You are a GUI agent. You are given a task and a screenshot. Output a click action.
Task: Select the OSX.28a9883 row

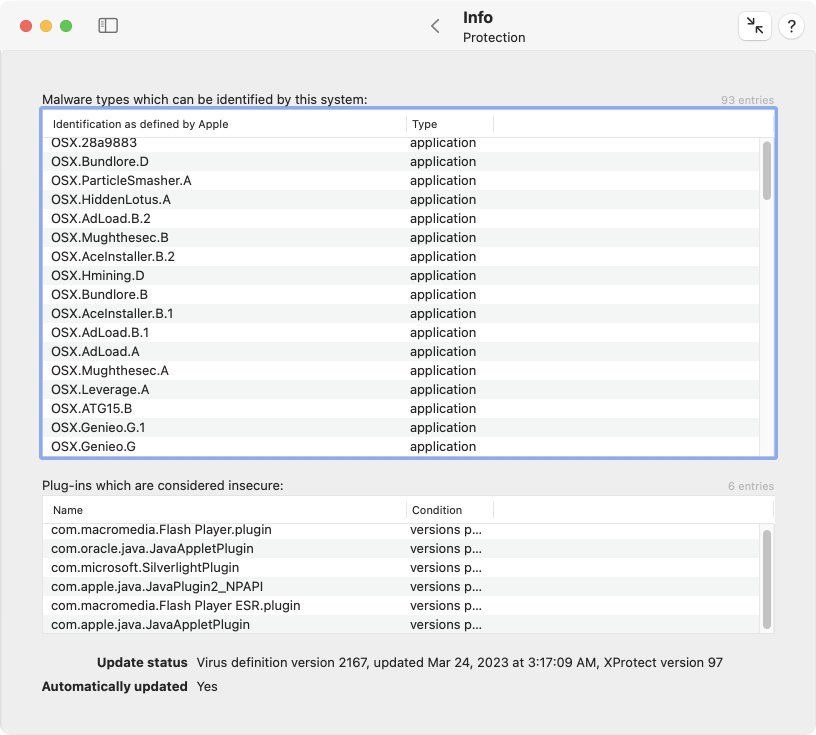point(401,143)
